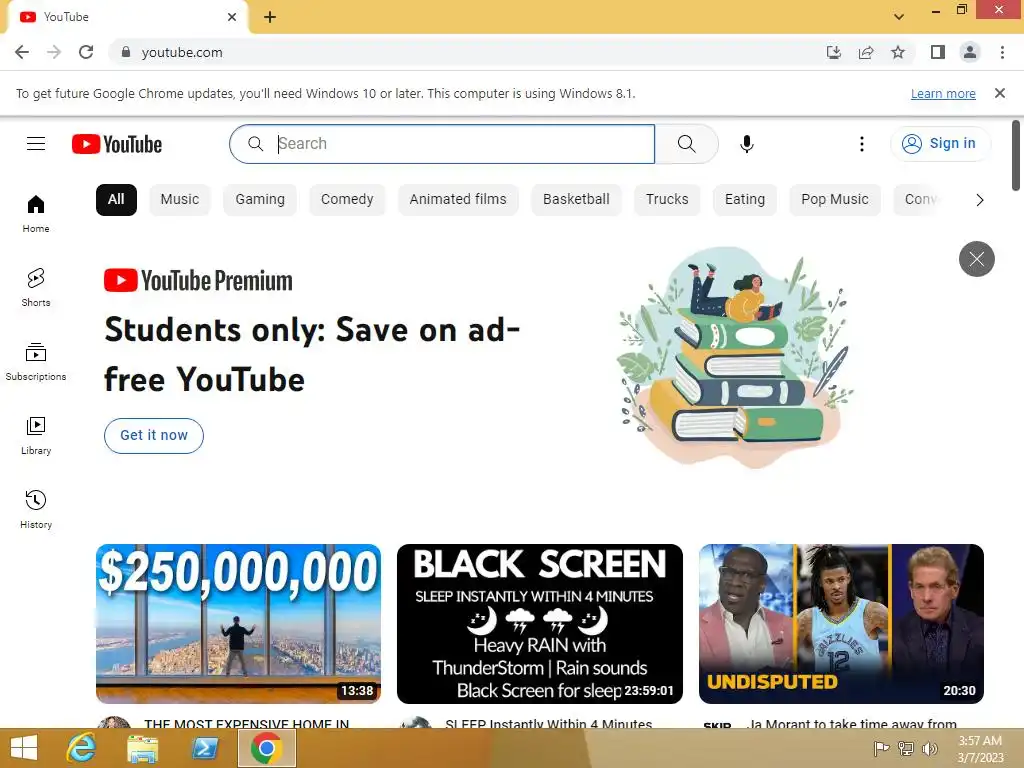1024x768 pixels.
Task: Open the Windows Start button
Action: point(24,748)
